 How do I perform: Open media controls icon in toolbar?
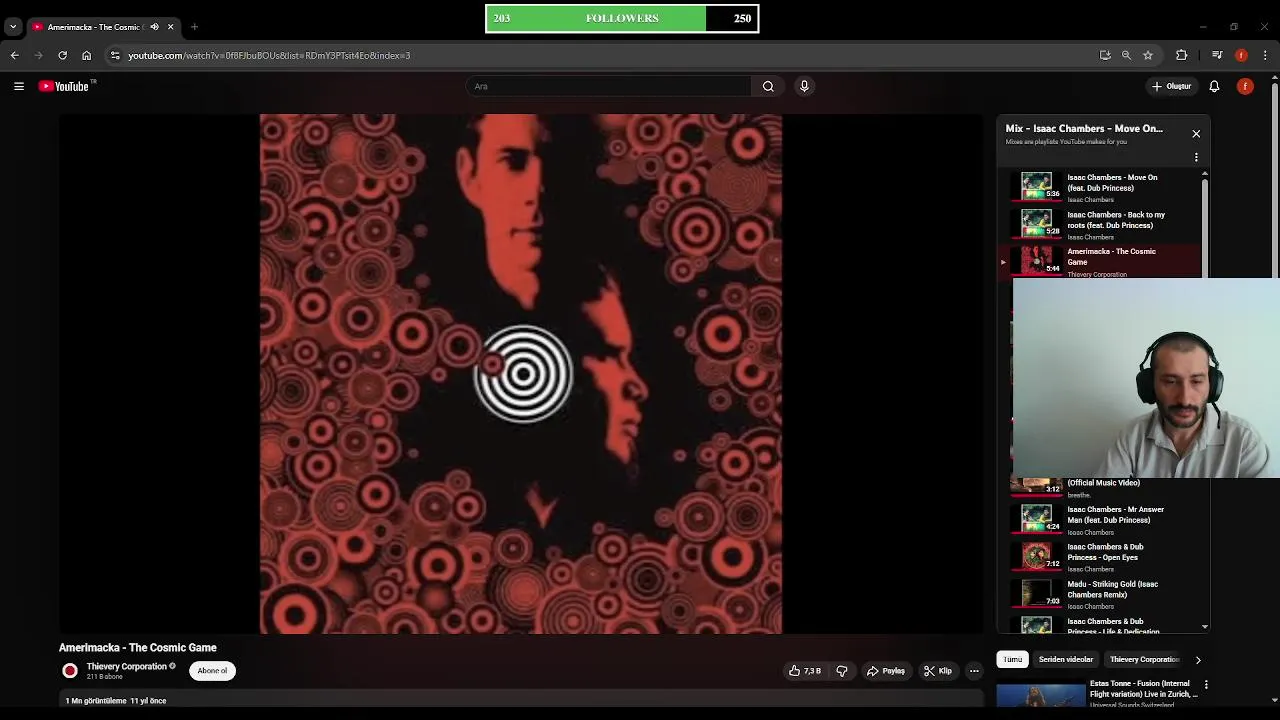(1217, 55)
